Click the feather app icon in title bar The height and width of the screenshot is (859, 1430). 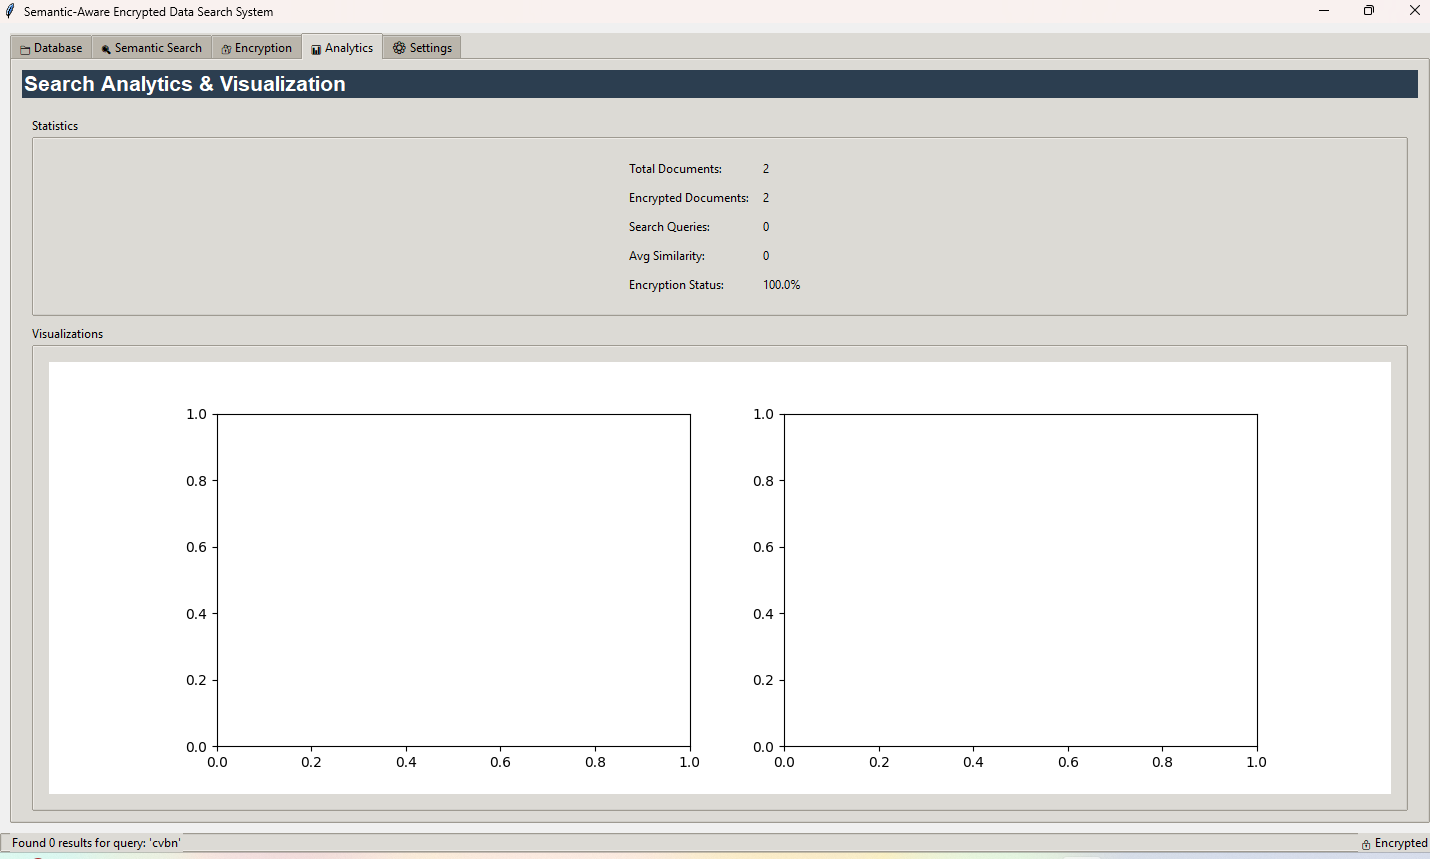click(10, 11)
